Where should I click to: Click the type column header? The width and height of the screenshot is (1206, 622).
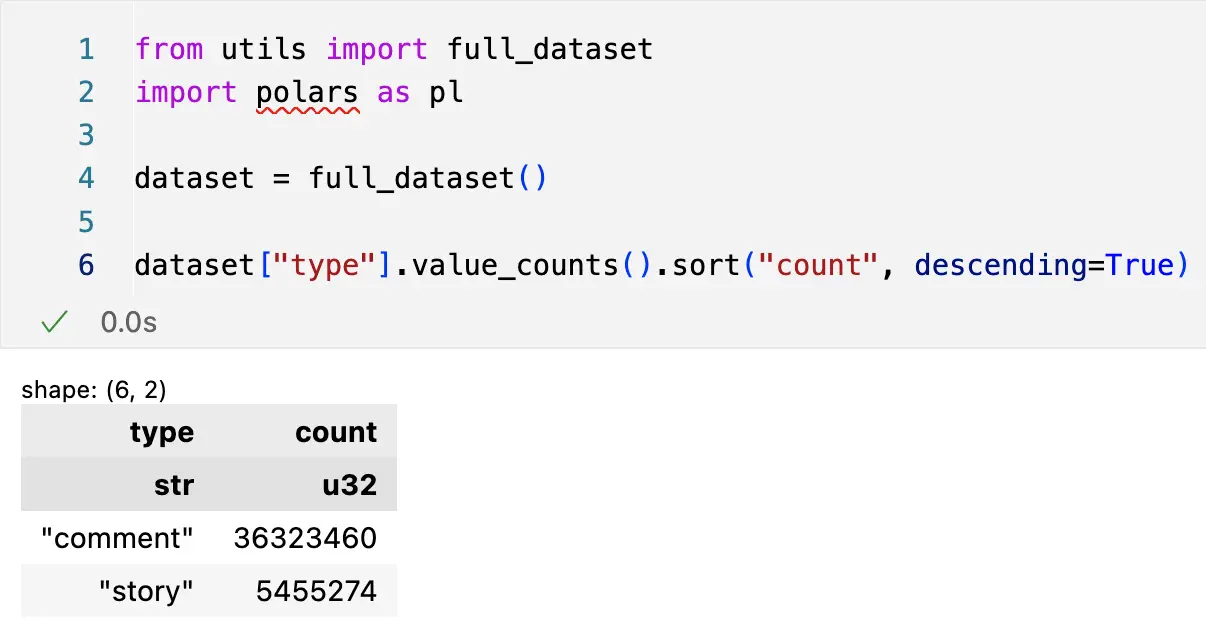coord(162,432)
